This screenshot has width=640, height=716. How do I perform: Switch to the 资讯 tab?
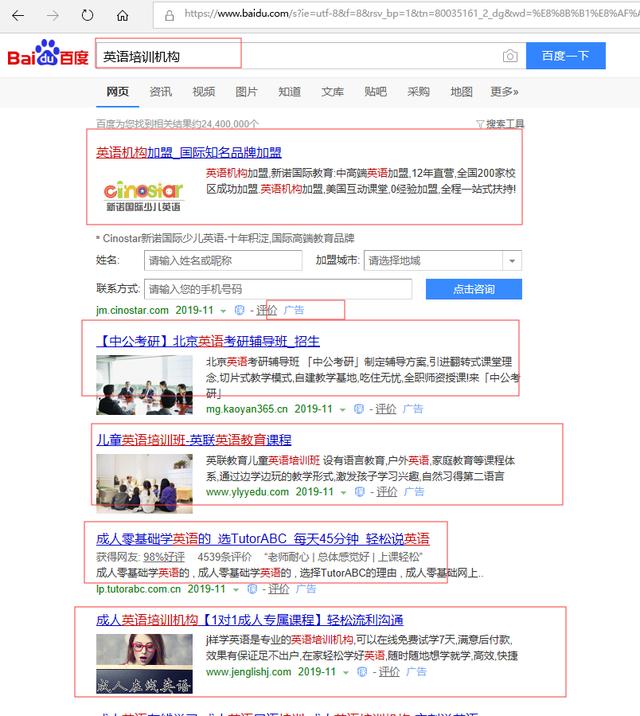161,92
